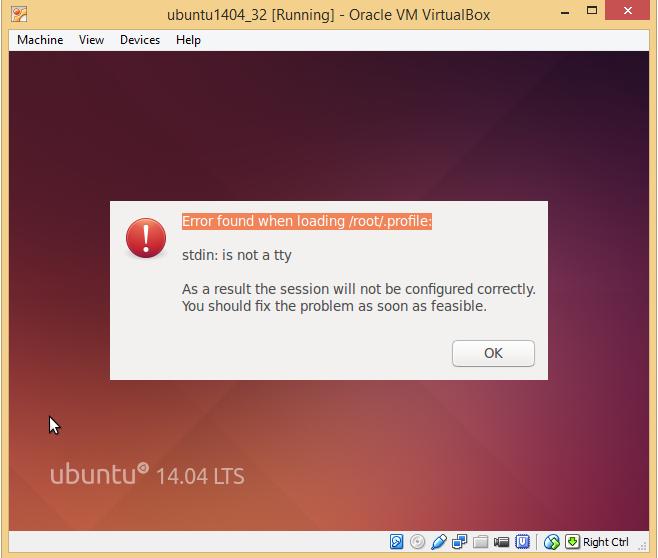Open the USB devices status icon
Screen dimensions: 658x558
[x=439, y=542]
